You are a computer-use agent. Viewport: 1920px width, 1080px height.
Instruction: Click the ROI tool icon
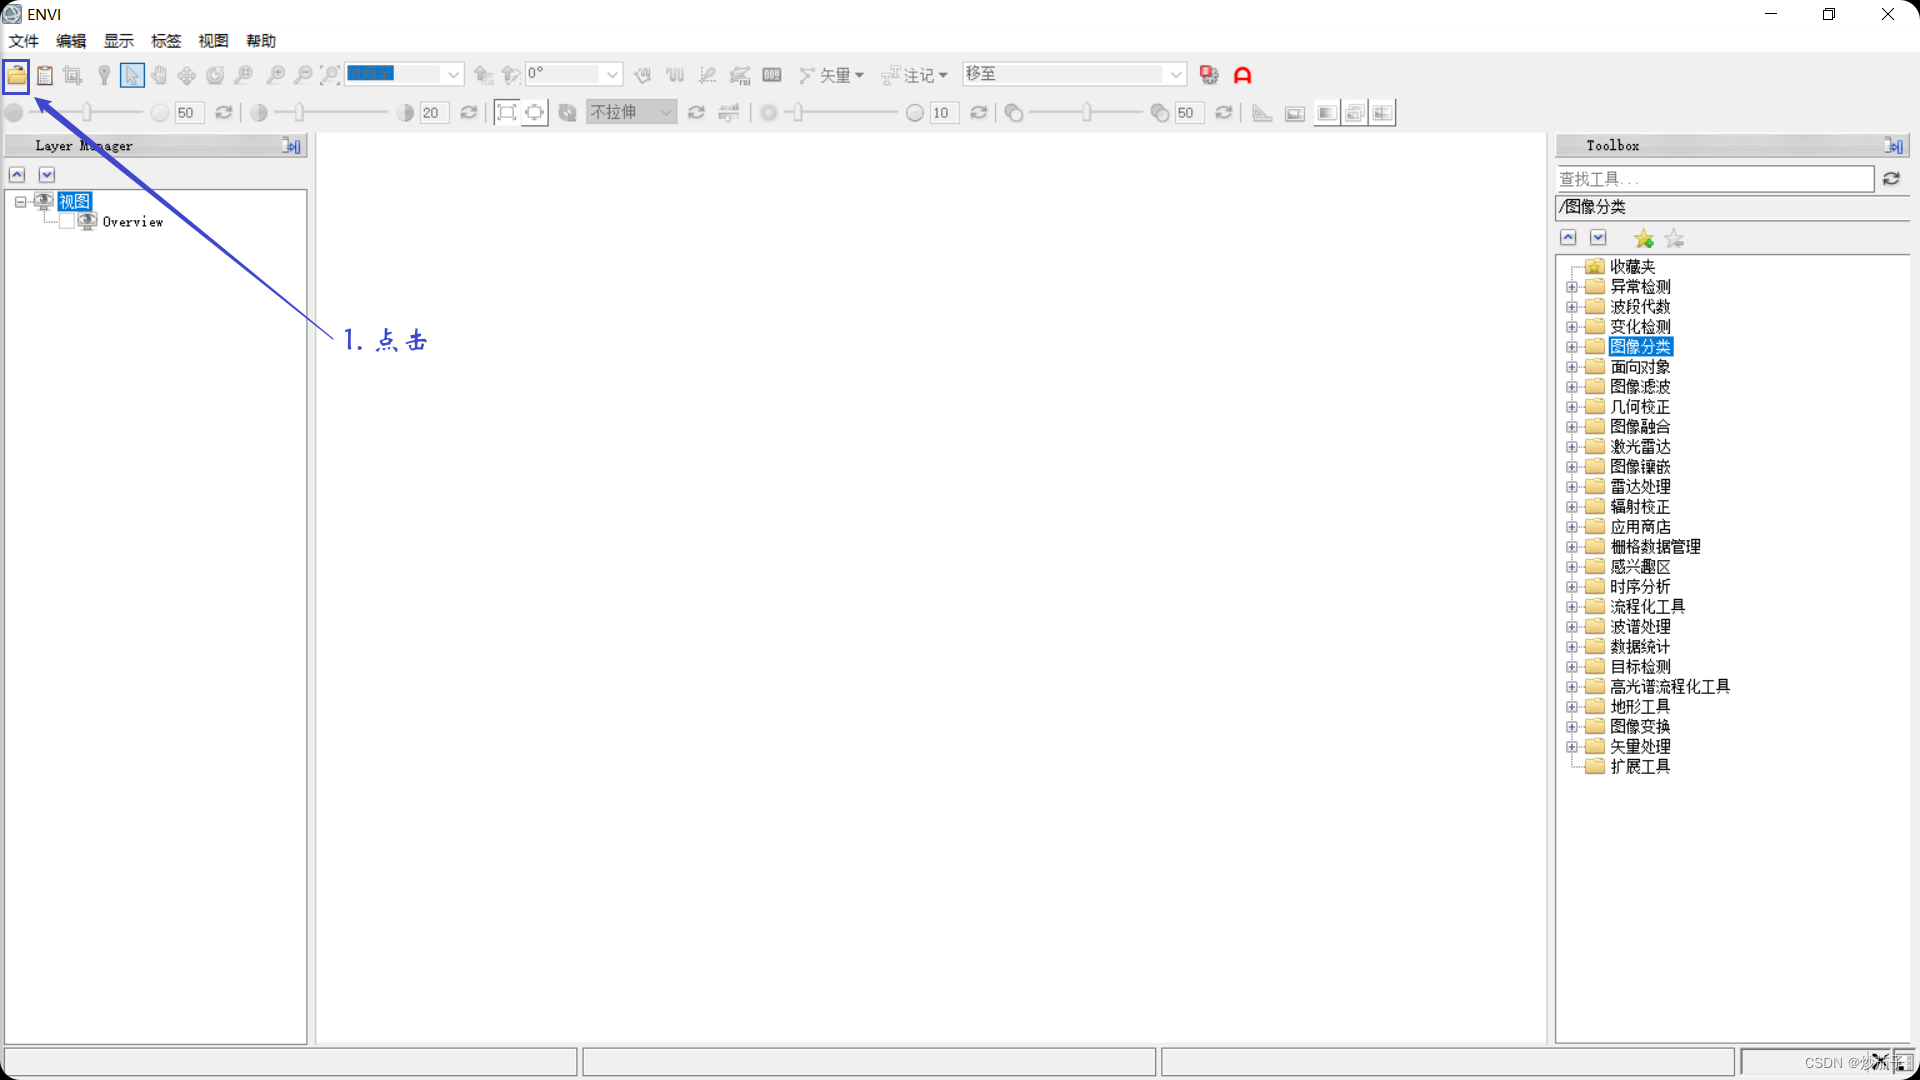click(740, 75)
